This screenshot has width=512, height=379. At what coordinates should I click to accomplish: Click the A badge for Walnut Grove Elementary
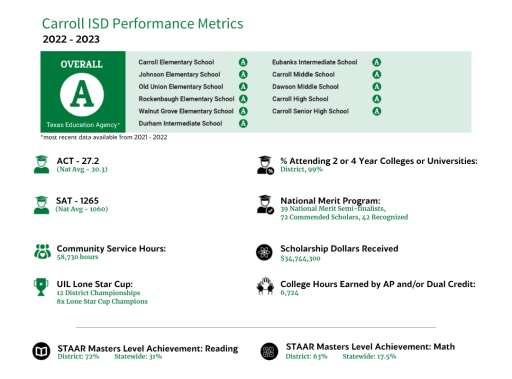[x=243, y=111]
